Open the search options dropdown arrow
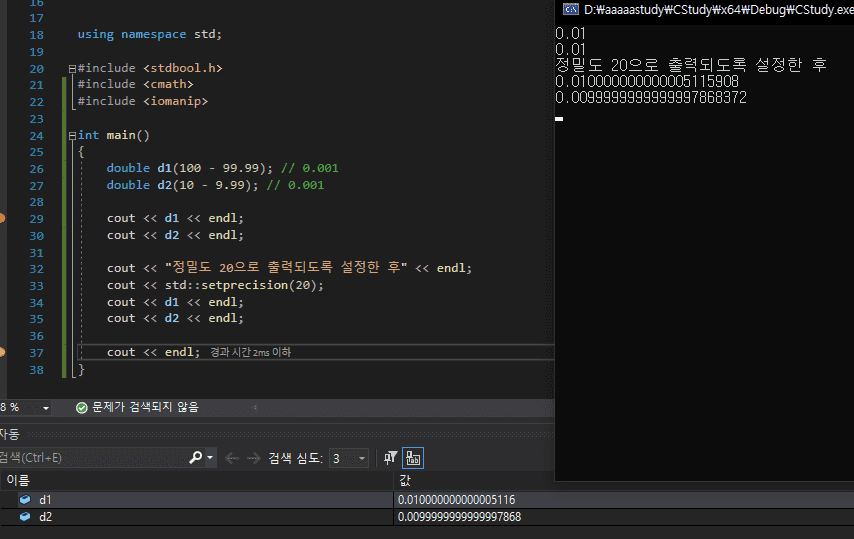The width and height of the screenshot is (854, 539). pyautogui.click(x=210, y=458)
